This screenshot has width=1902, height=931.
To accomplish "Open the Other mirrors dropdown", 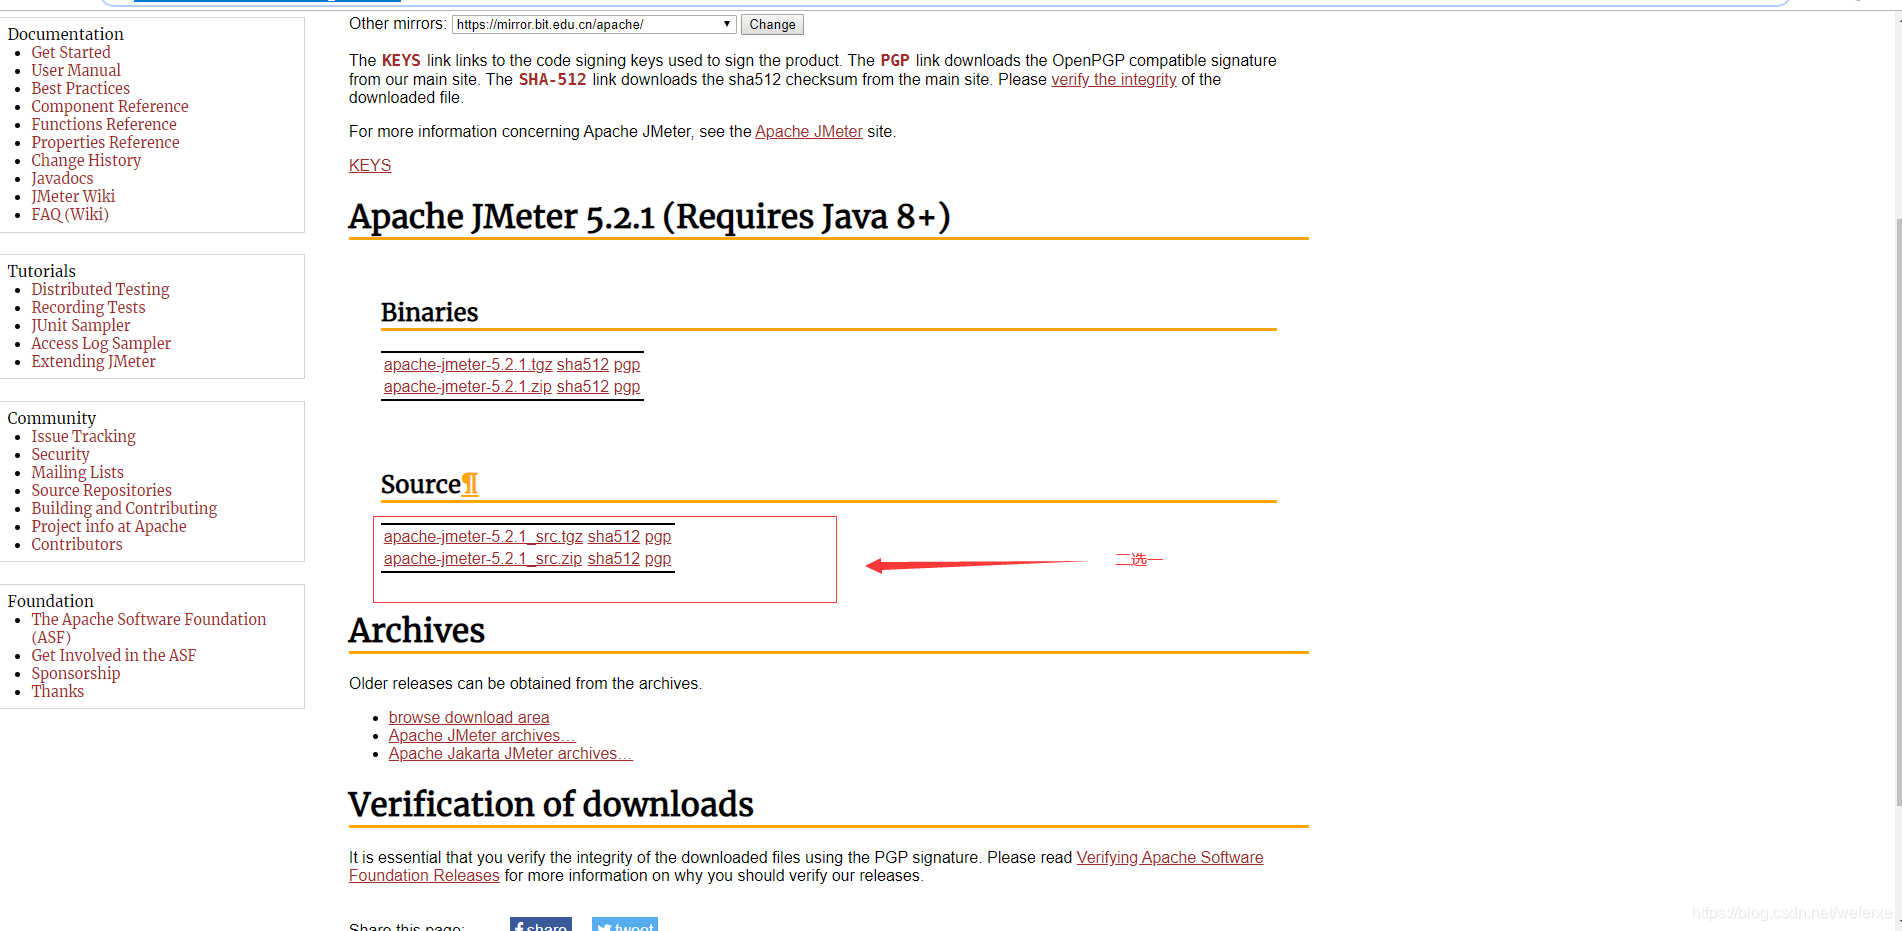I will (594, 24).
